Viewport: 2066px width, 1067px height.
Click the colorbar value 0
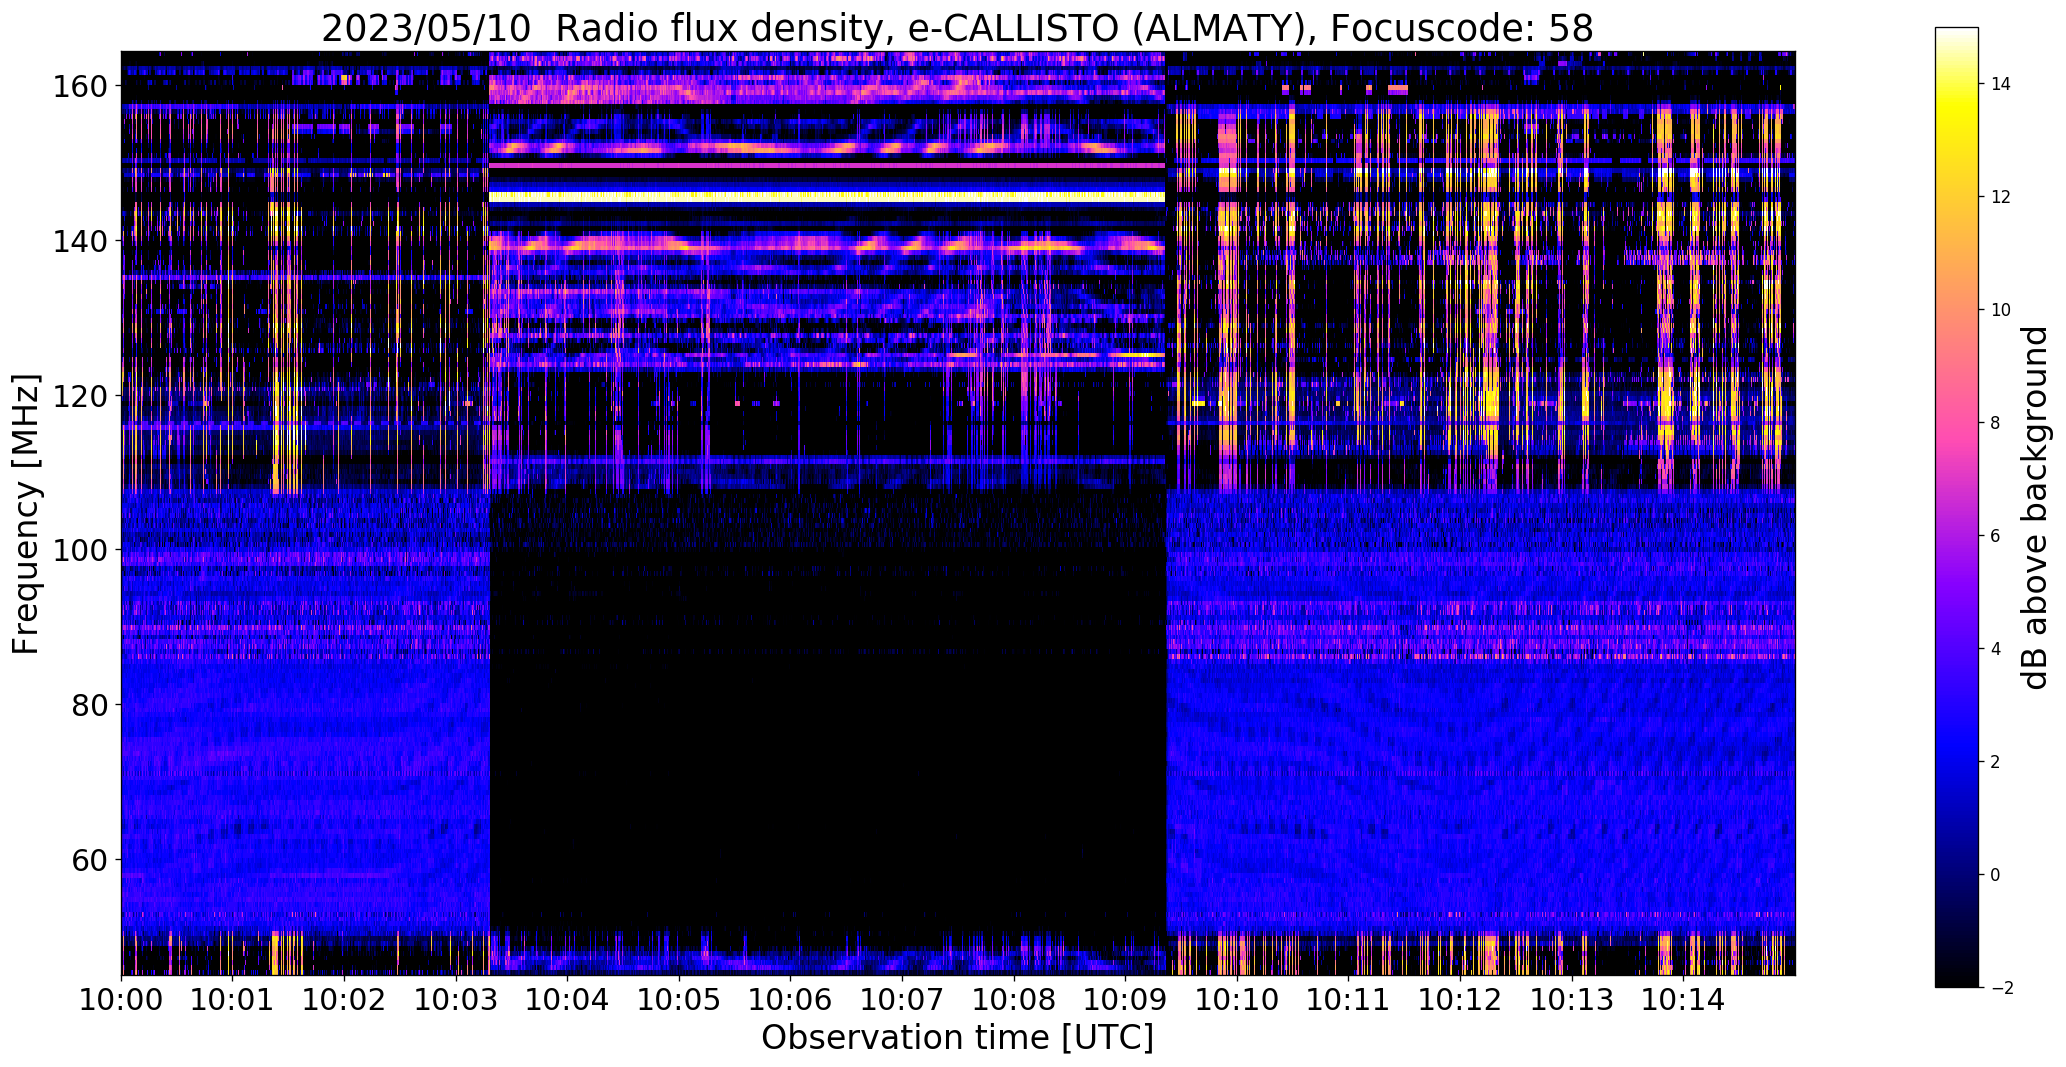pyautogui.click(x=1996, y=875)
